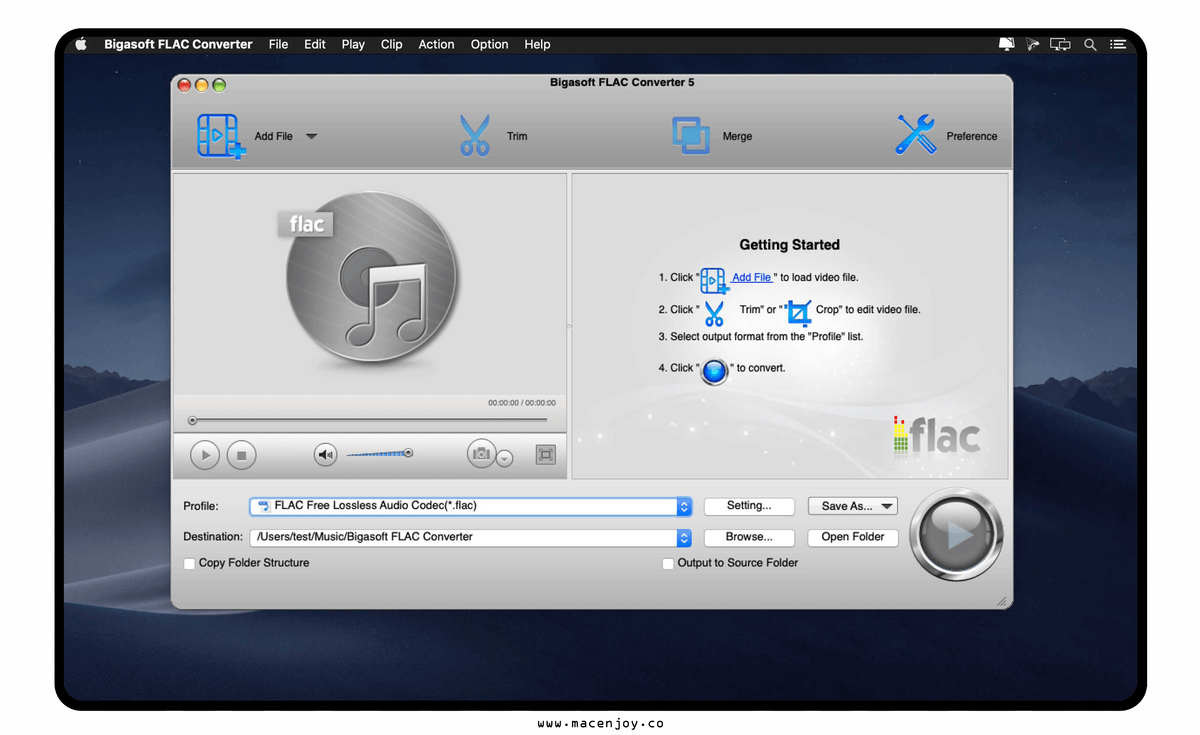The height and width of the screenshot is (735, 1200).
Task: Open the Action menu
Action: (x=436, y=44)
